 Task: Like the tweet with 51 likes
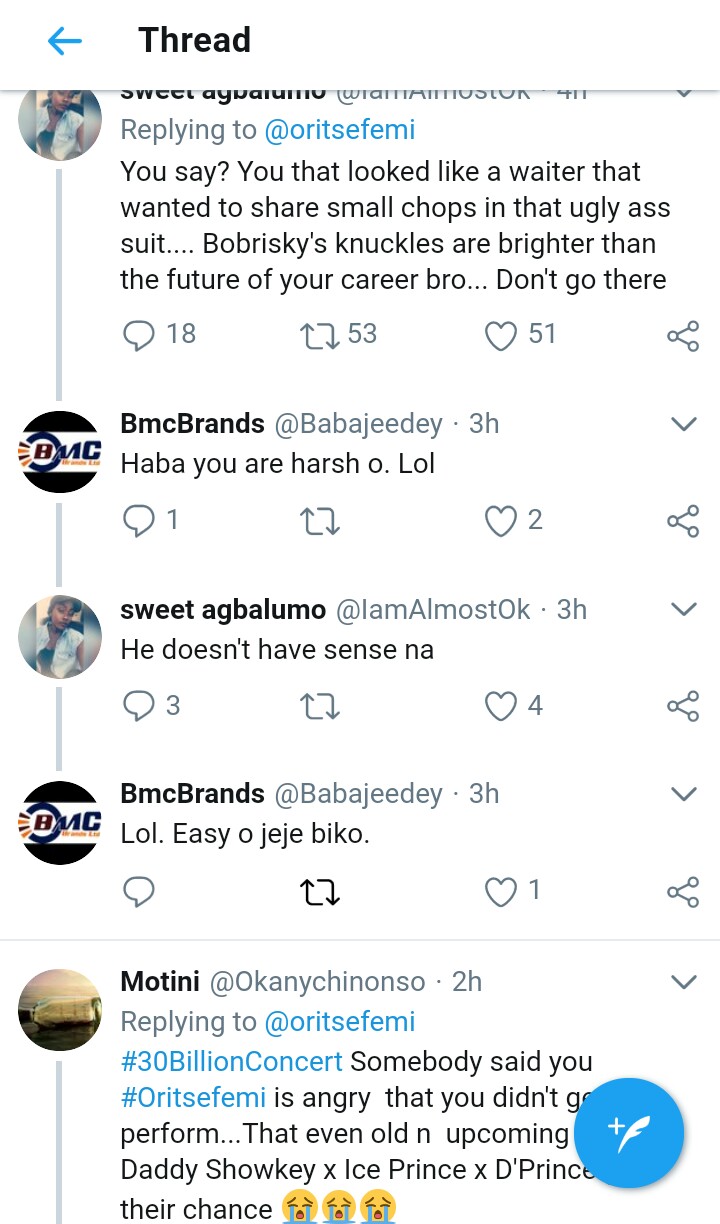(x=501, y=335)
